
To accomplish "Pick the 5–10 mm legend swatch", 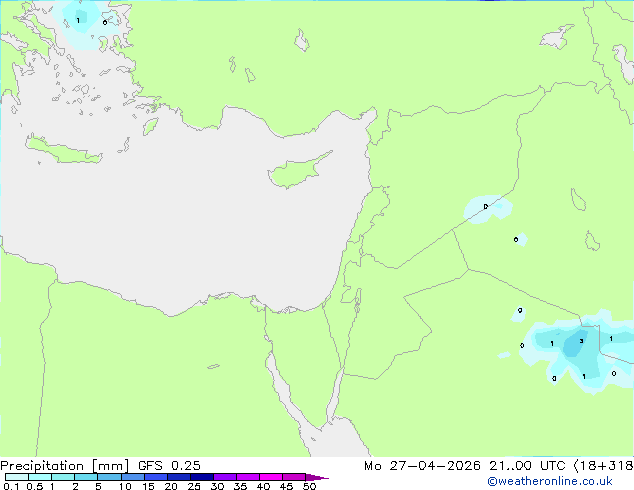I will click(109, 477).
